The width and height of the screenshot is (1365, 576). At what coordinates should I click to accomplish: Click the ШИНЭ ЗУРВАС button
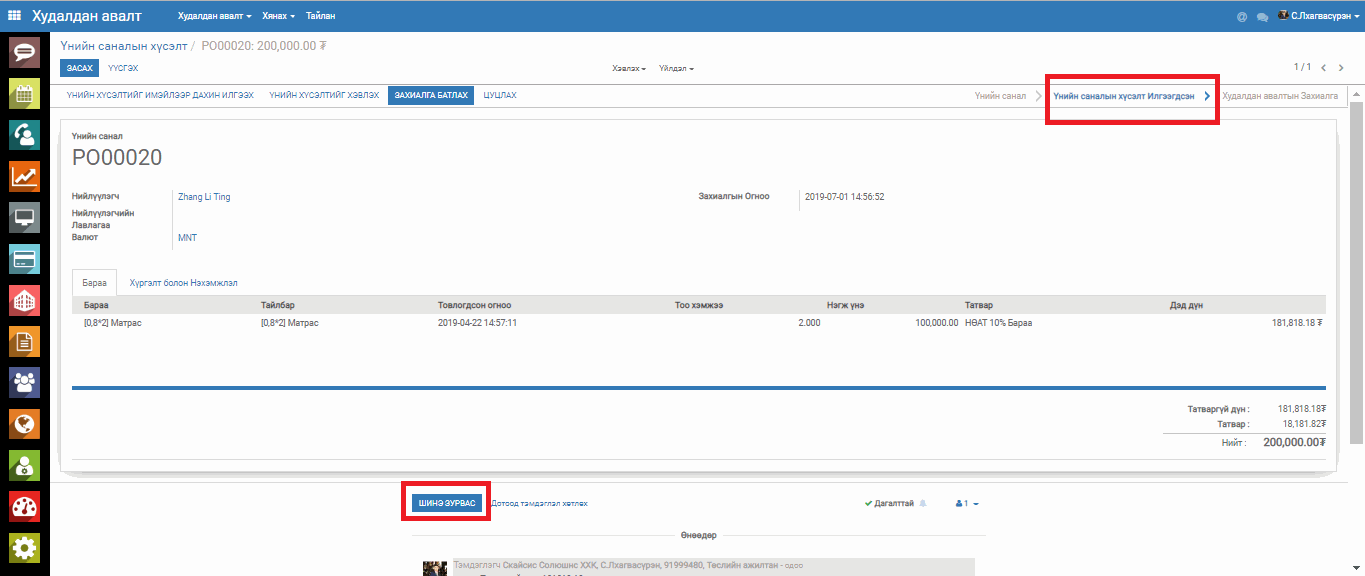(x=447, y=503)
